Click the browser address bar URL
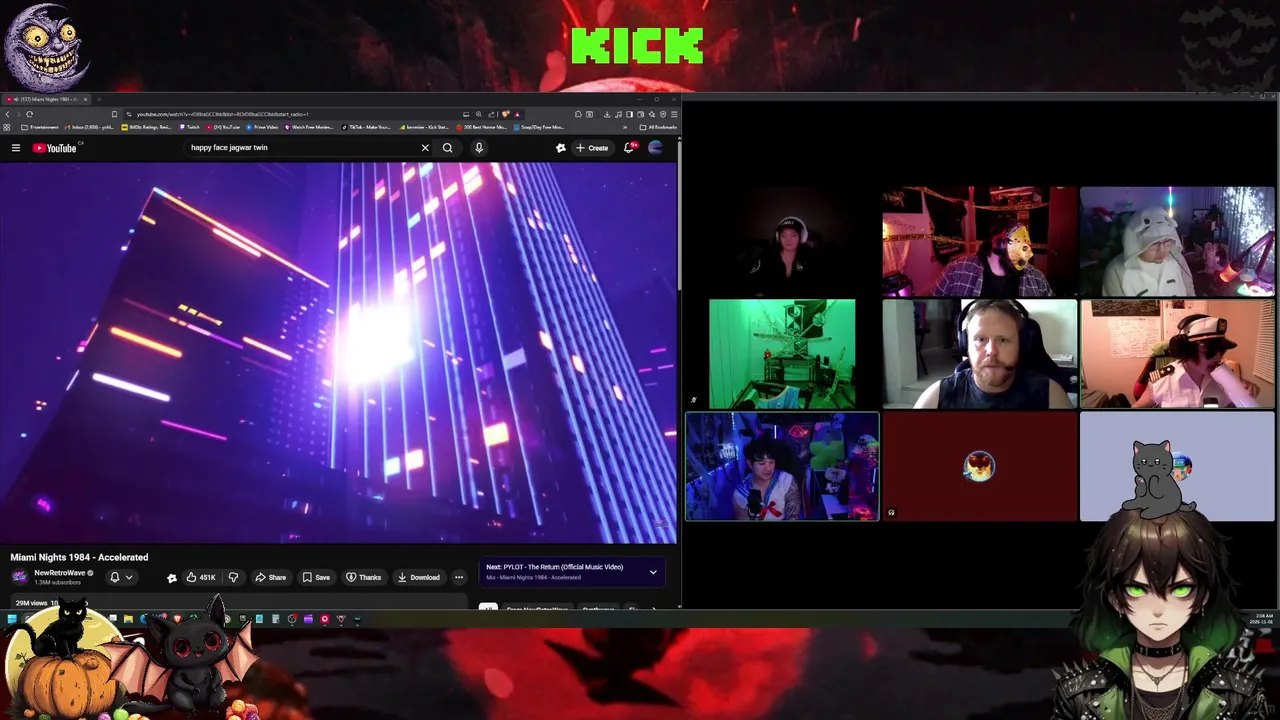1280x720 pixels. pos(222,114)
